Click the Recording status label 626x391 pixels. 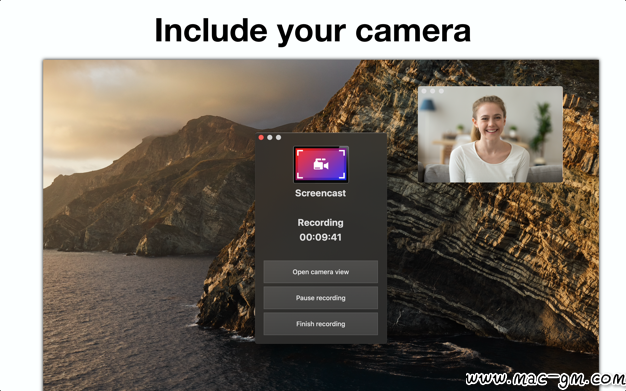tap(321, 222)
